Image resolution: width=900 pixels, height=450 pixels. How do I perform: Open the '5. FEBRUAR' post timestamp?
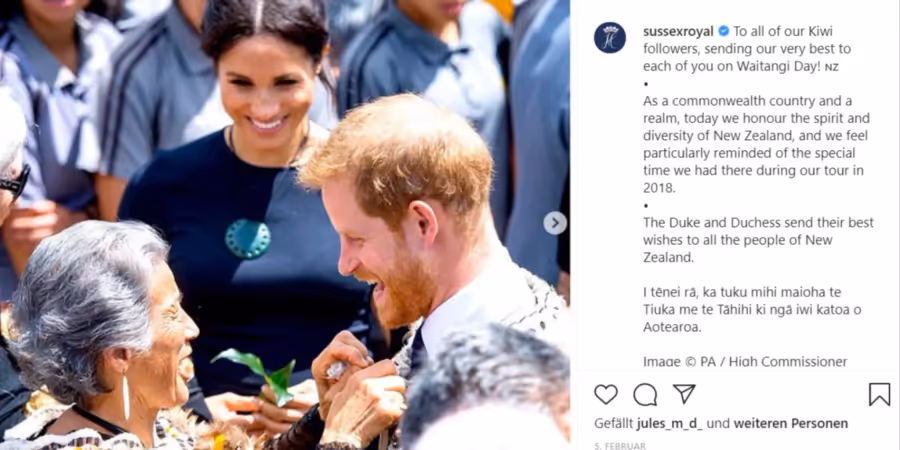(x=620, y=445)
